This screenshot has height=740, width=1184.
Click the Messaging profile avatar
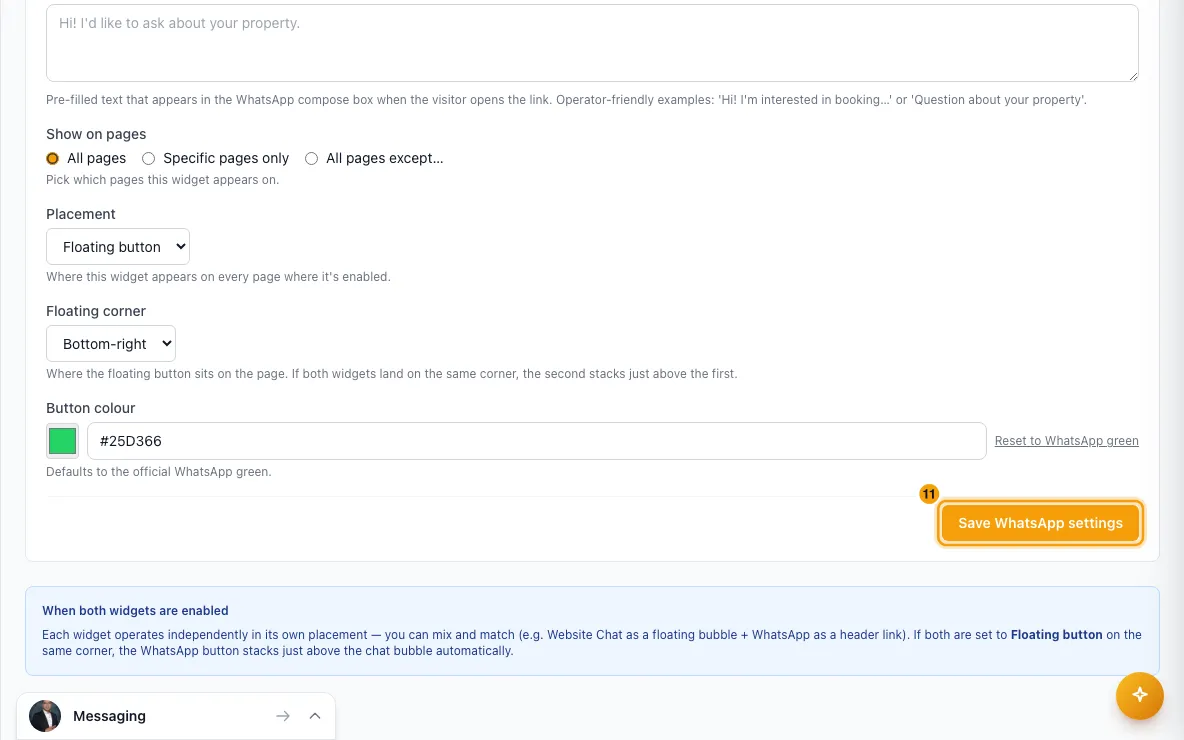point(45,716)
